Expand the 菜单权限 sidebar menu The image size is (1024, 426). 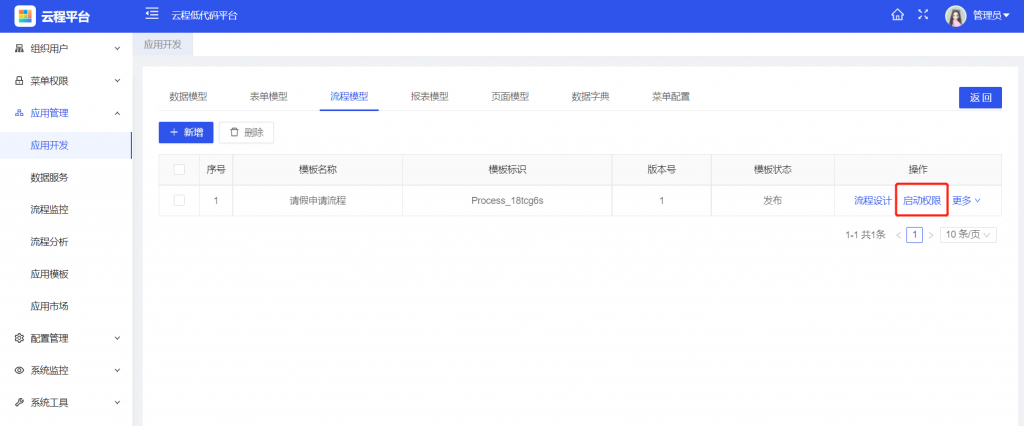point(66,80)
